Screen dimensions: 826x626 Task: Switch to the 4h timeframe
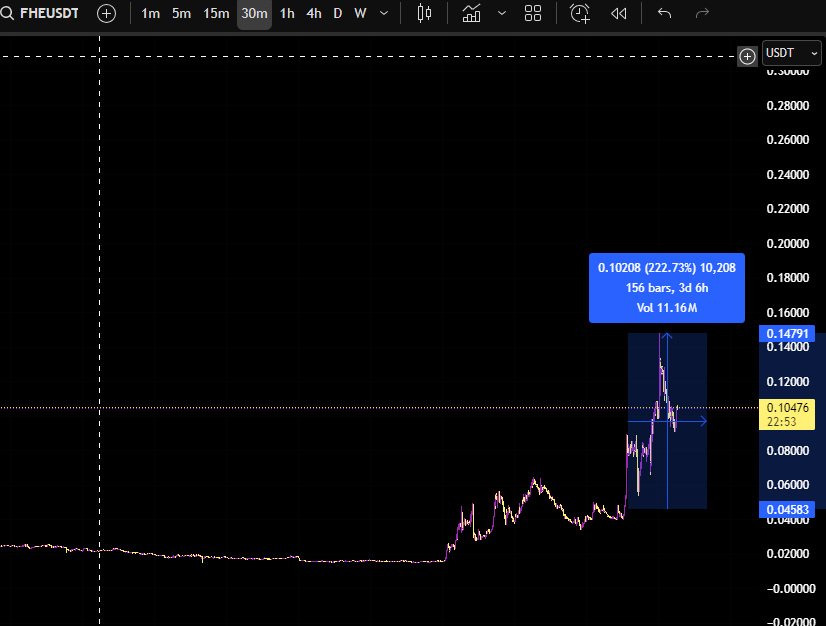[x=314, y=14]
